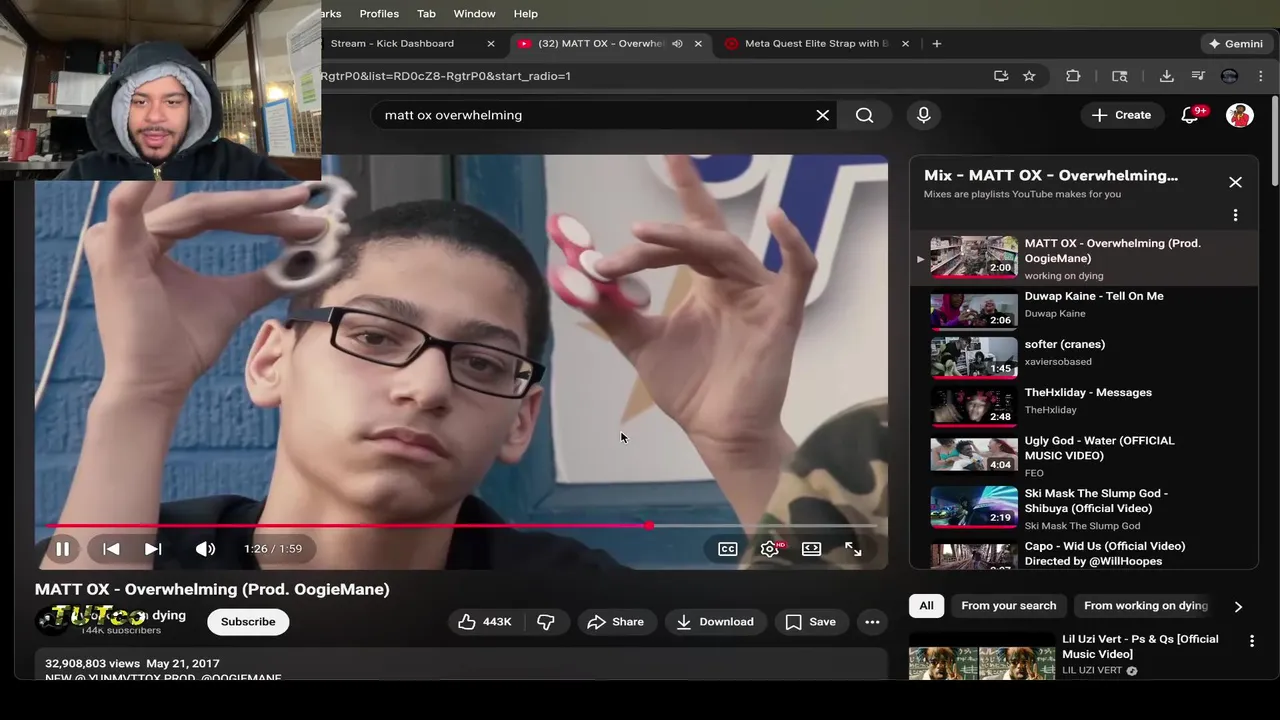Open Chrome three-dot menu
The image size is (1280, 720).
(1261, 76)
